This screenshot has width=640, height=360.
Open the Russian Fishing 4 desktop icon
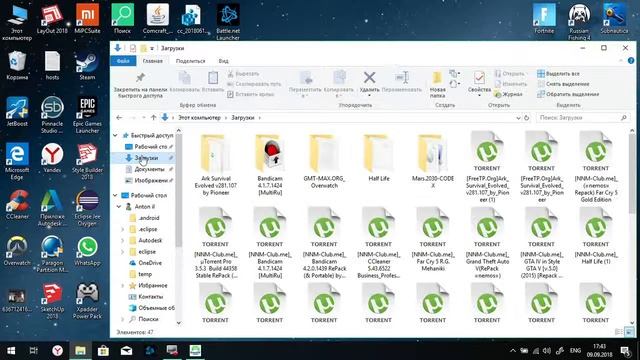[579, 22]
